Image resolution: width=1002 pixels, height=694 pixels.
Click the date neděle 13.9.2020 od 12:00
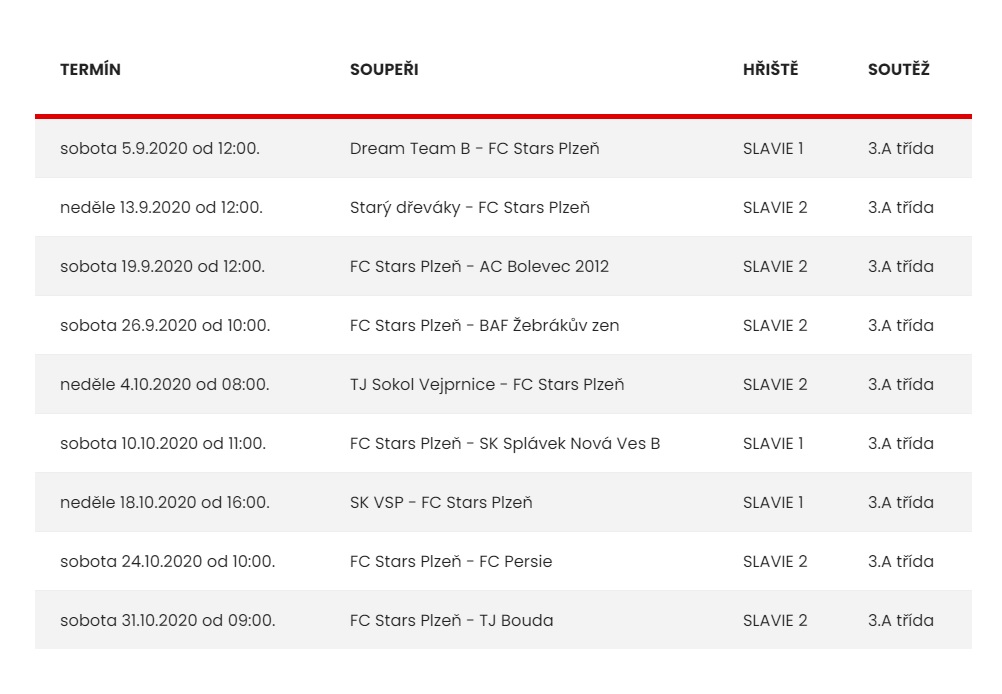[161, 208]
